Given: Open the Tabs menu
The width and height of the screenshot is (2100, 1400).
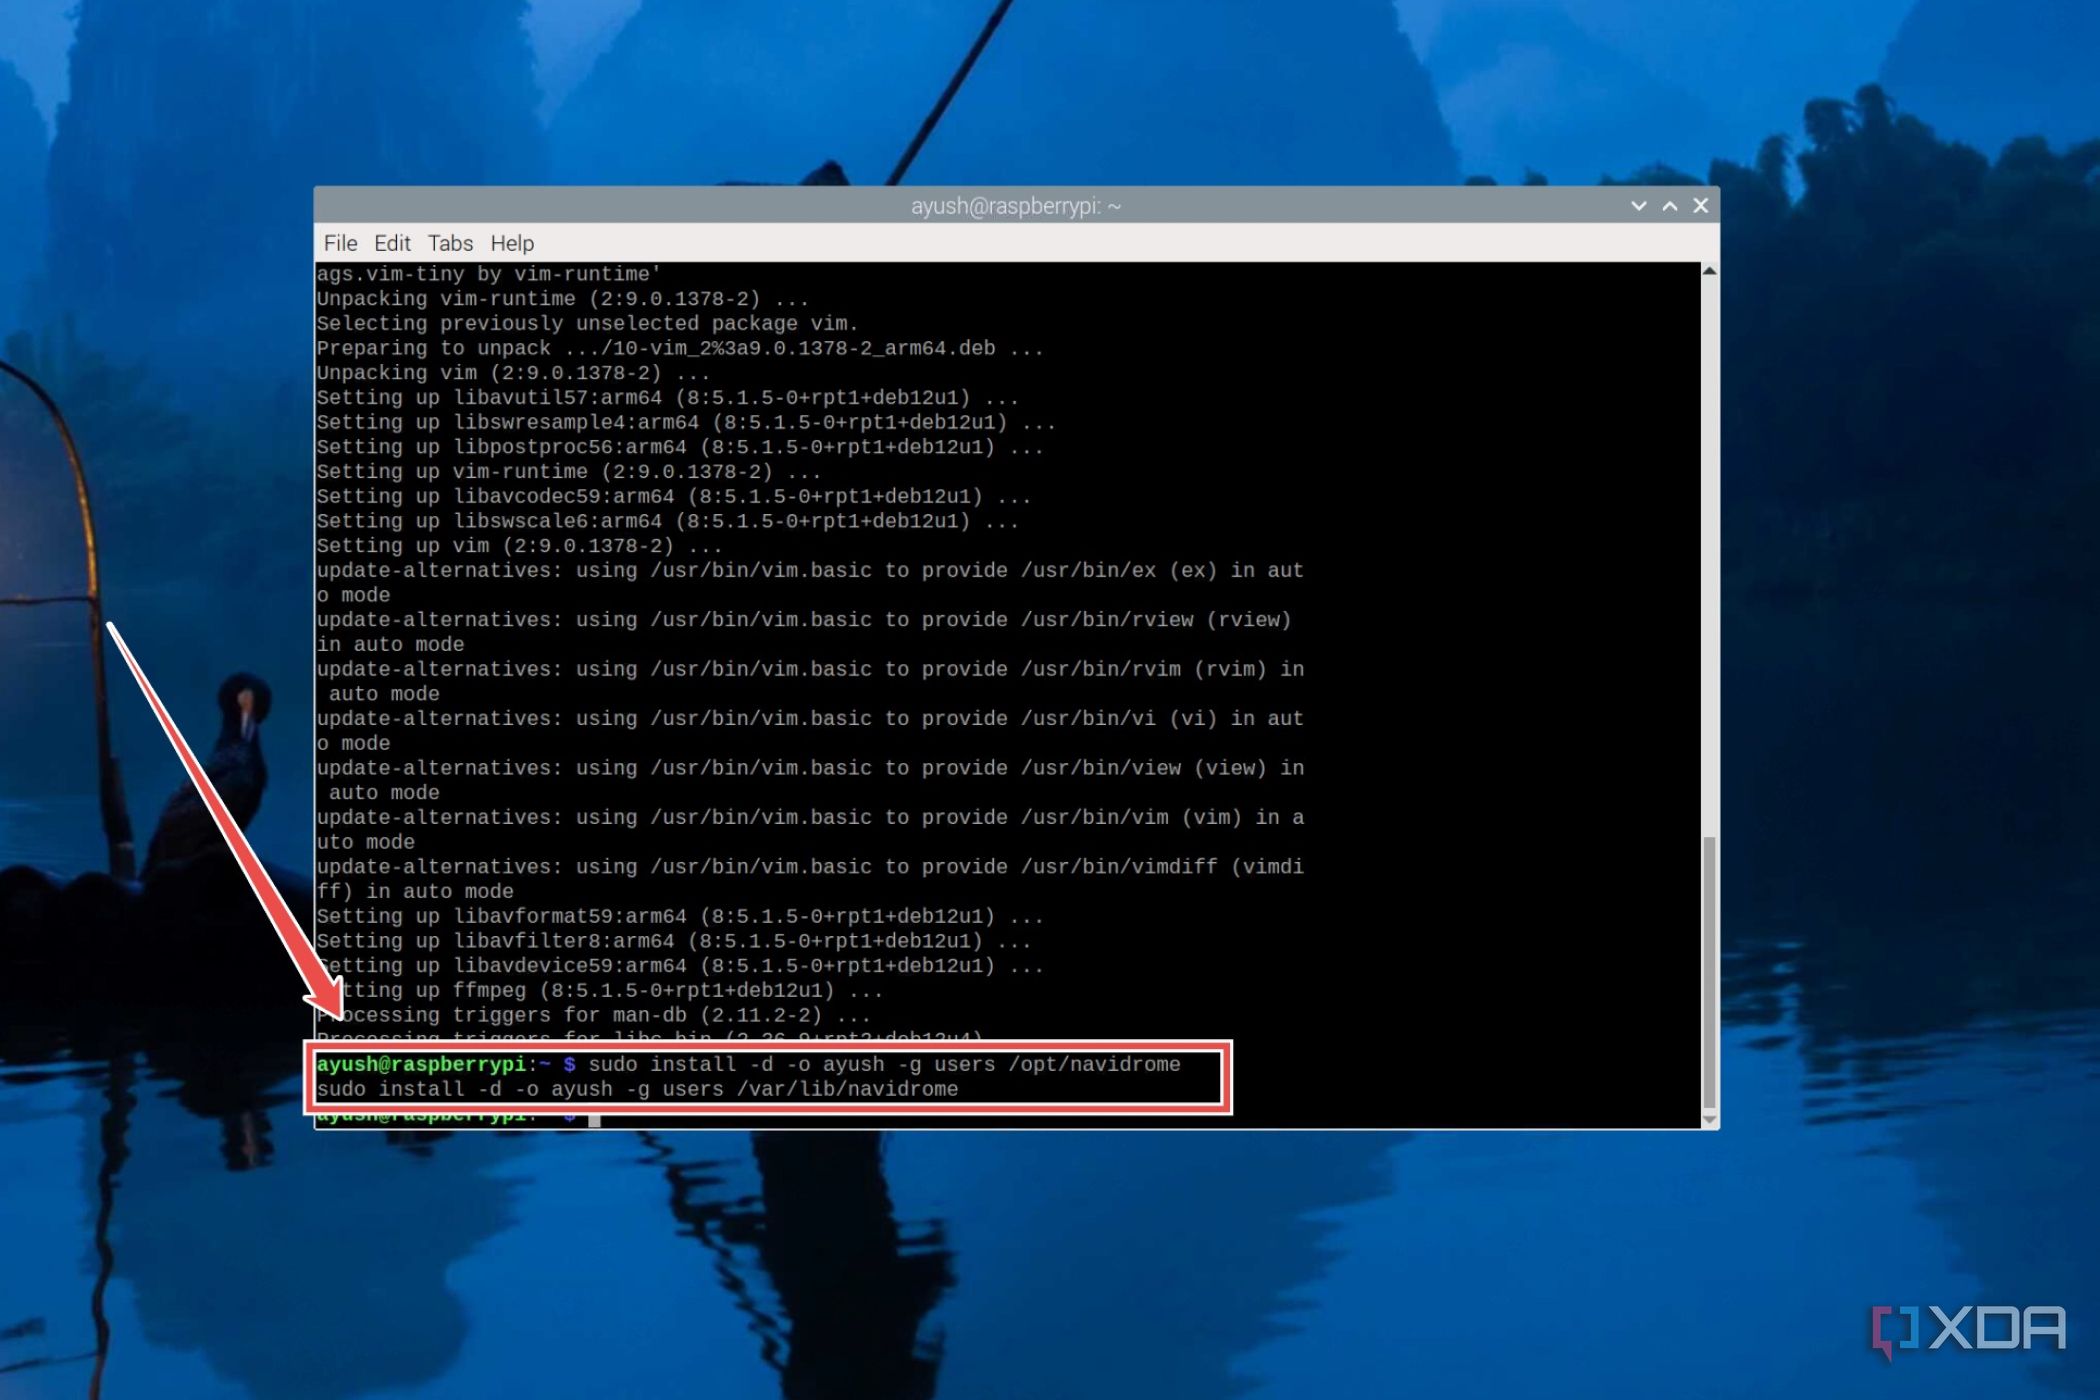Looking at the screenshot, I should [x=449, y=243].
